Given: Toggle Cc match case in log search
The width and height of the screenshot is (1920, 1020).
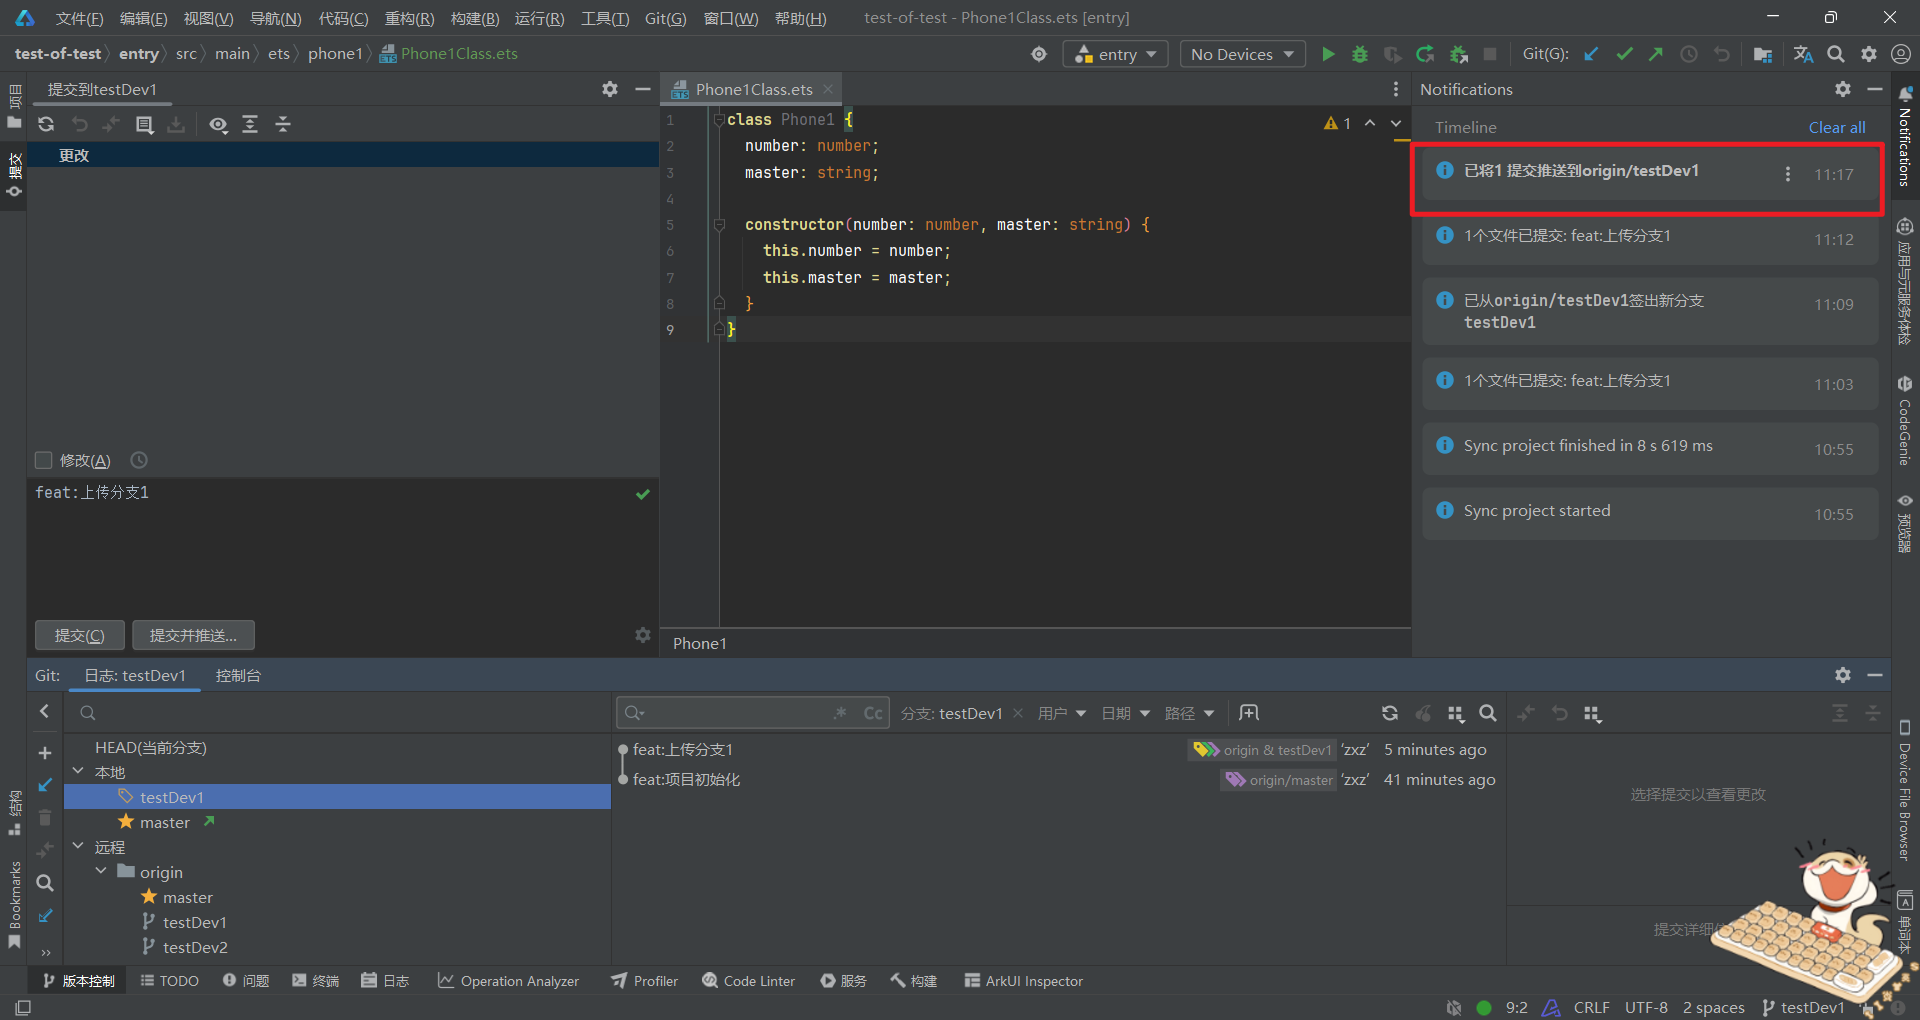Looking at the screenshot, I should [x=873, y=713].
